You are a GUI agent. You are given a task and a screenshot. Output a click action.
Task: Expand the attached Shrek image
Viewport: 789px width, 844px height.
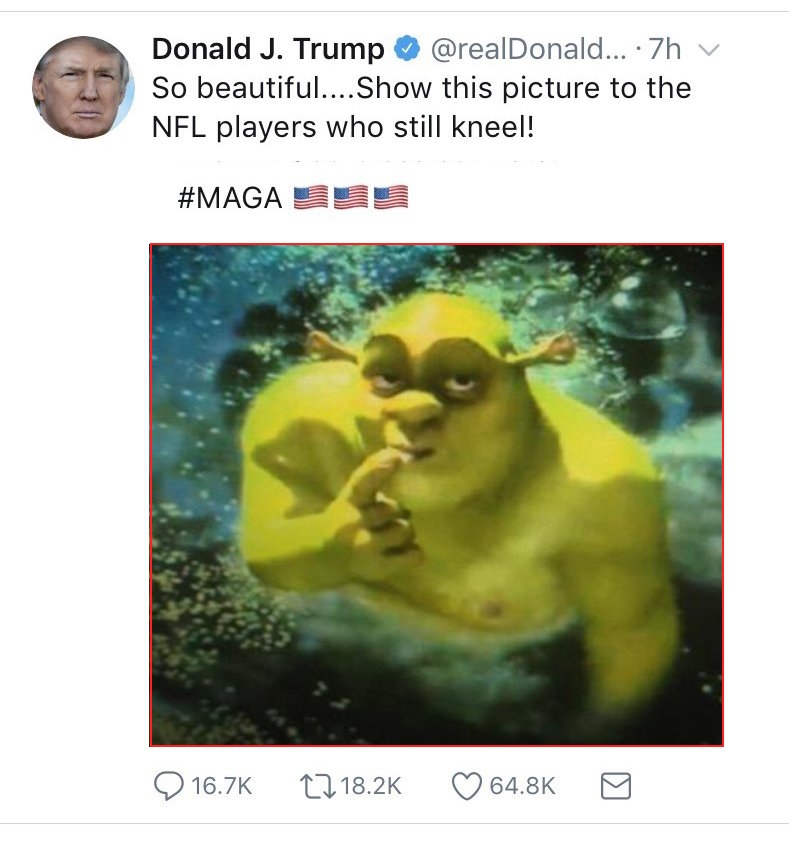(x=436, y=495)
